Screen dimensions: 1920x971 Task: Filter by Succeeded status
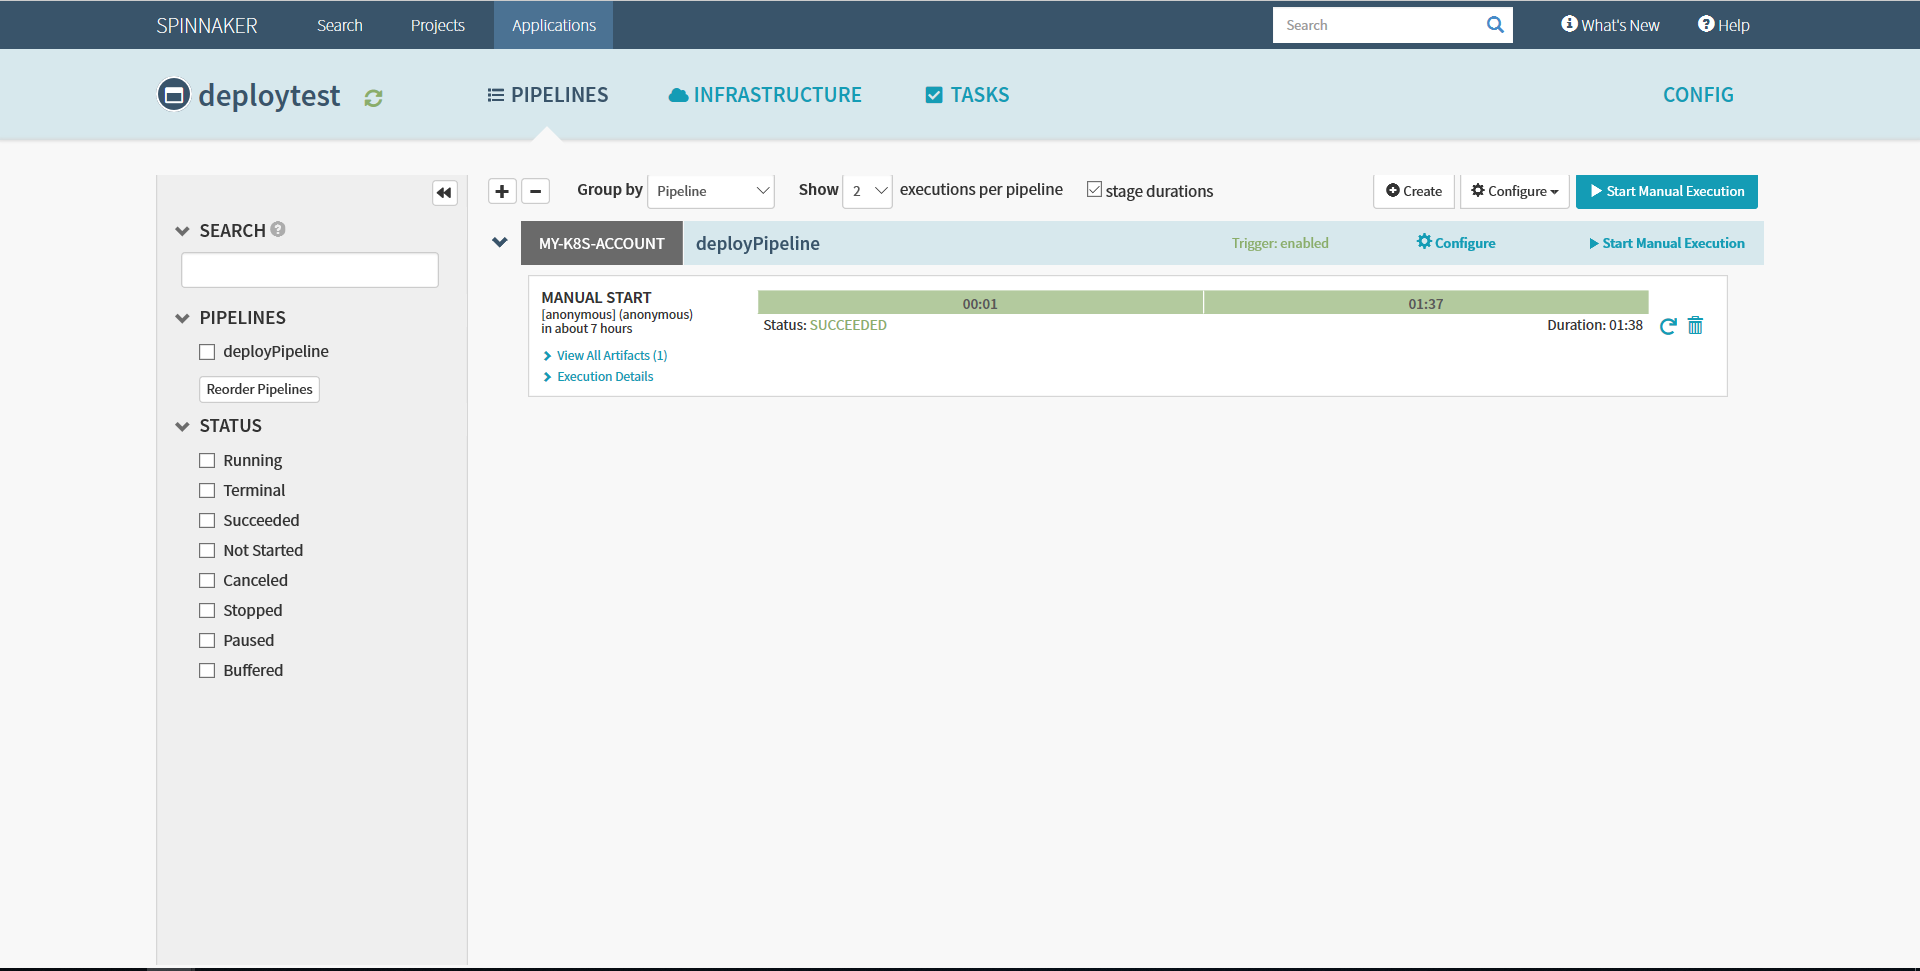pos(207,521)
